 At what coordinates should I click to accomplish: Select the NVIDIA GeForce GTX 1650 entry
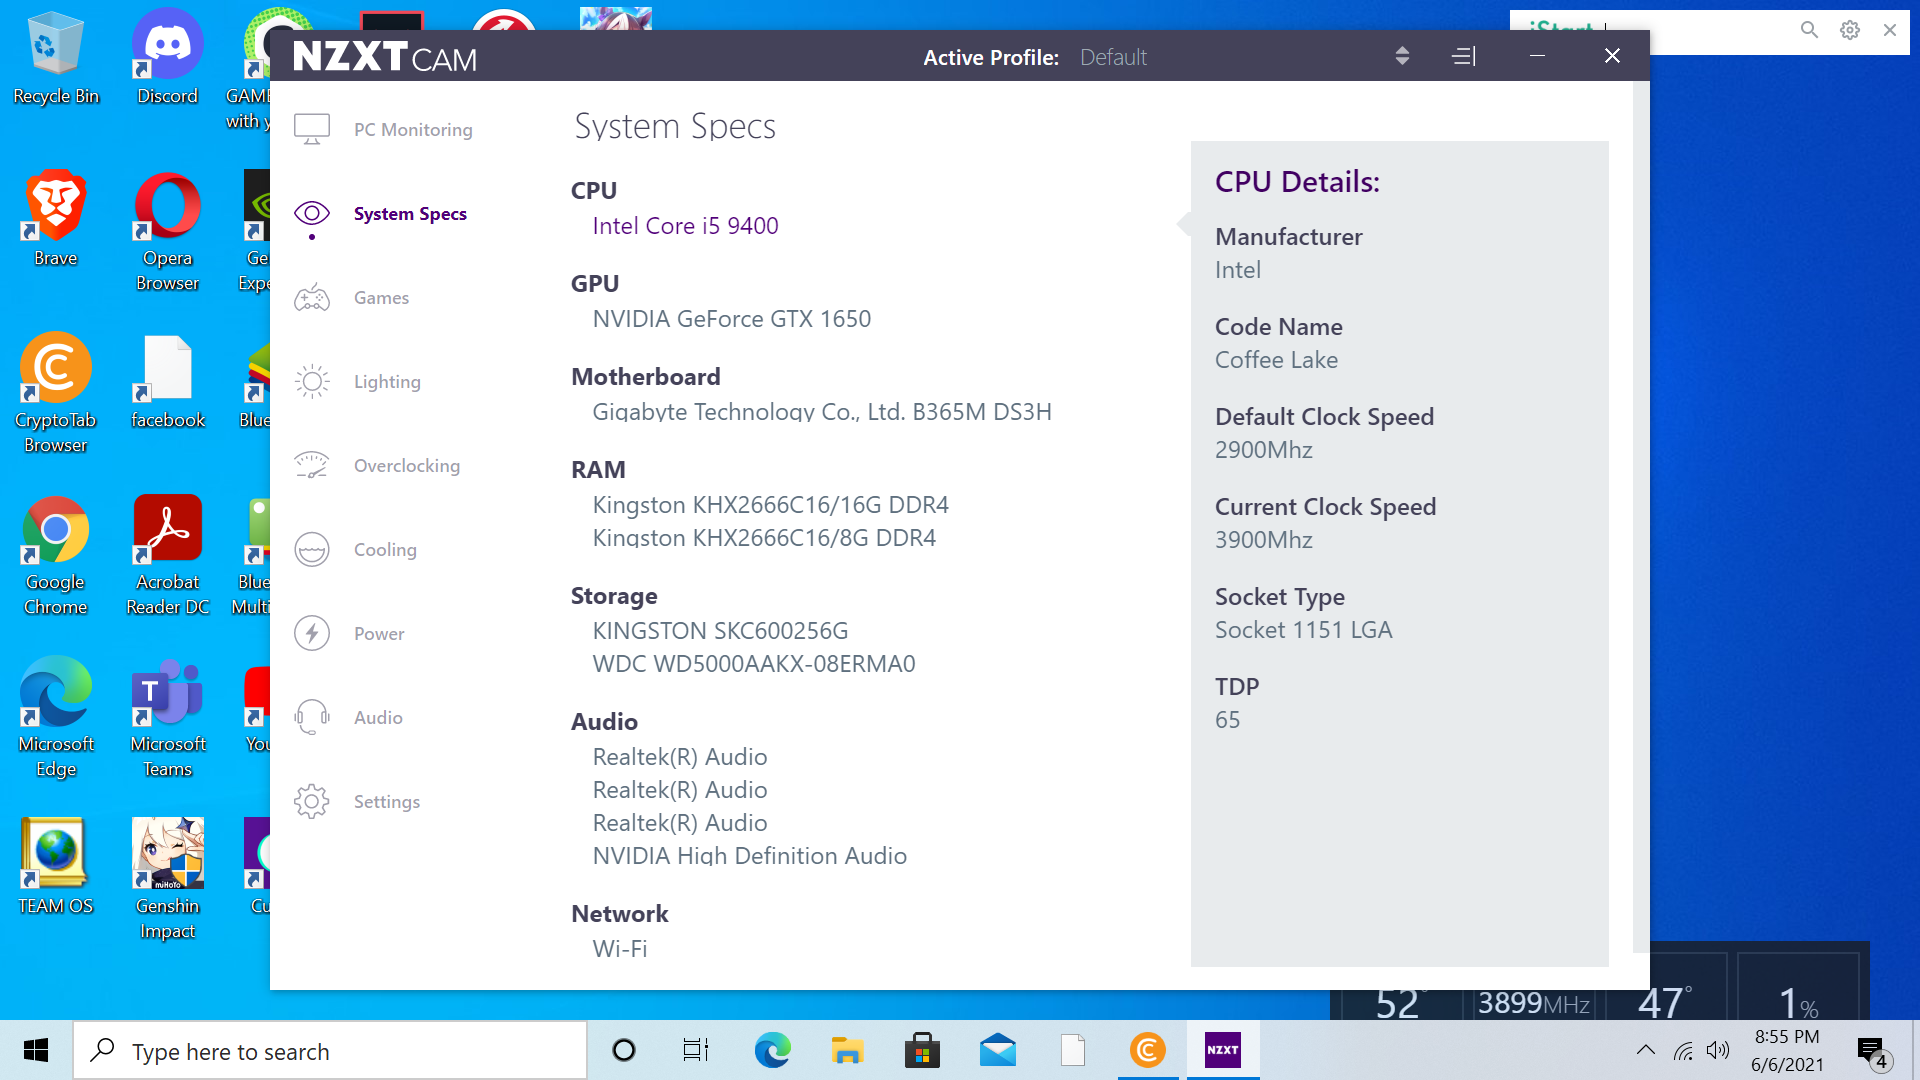click(x=731, y=318)
